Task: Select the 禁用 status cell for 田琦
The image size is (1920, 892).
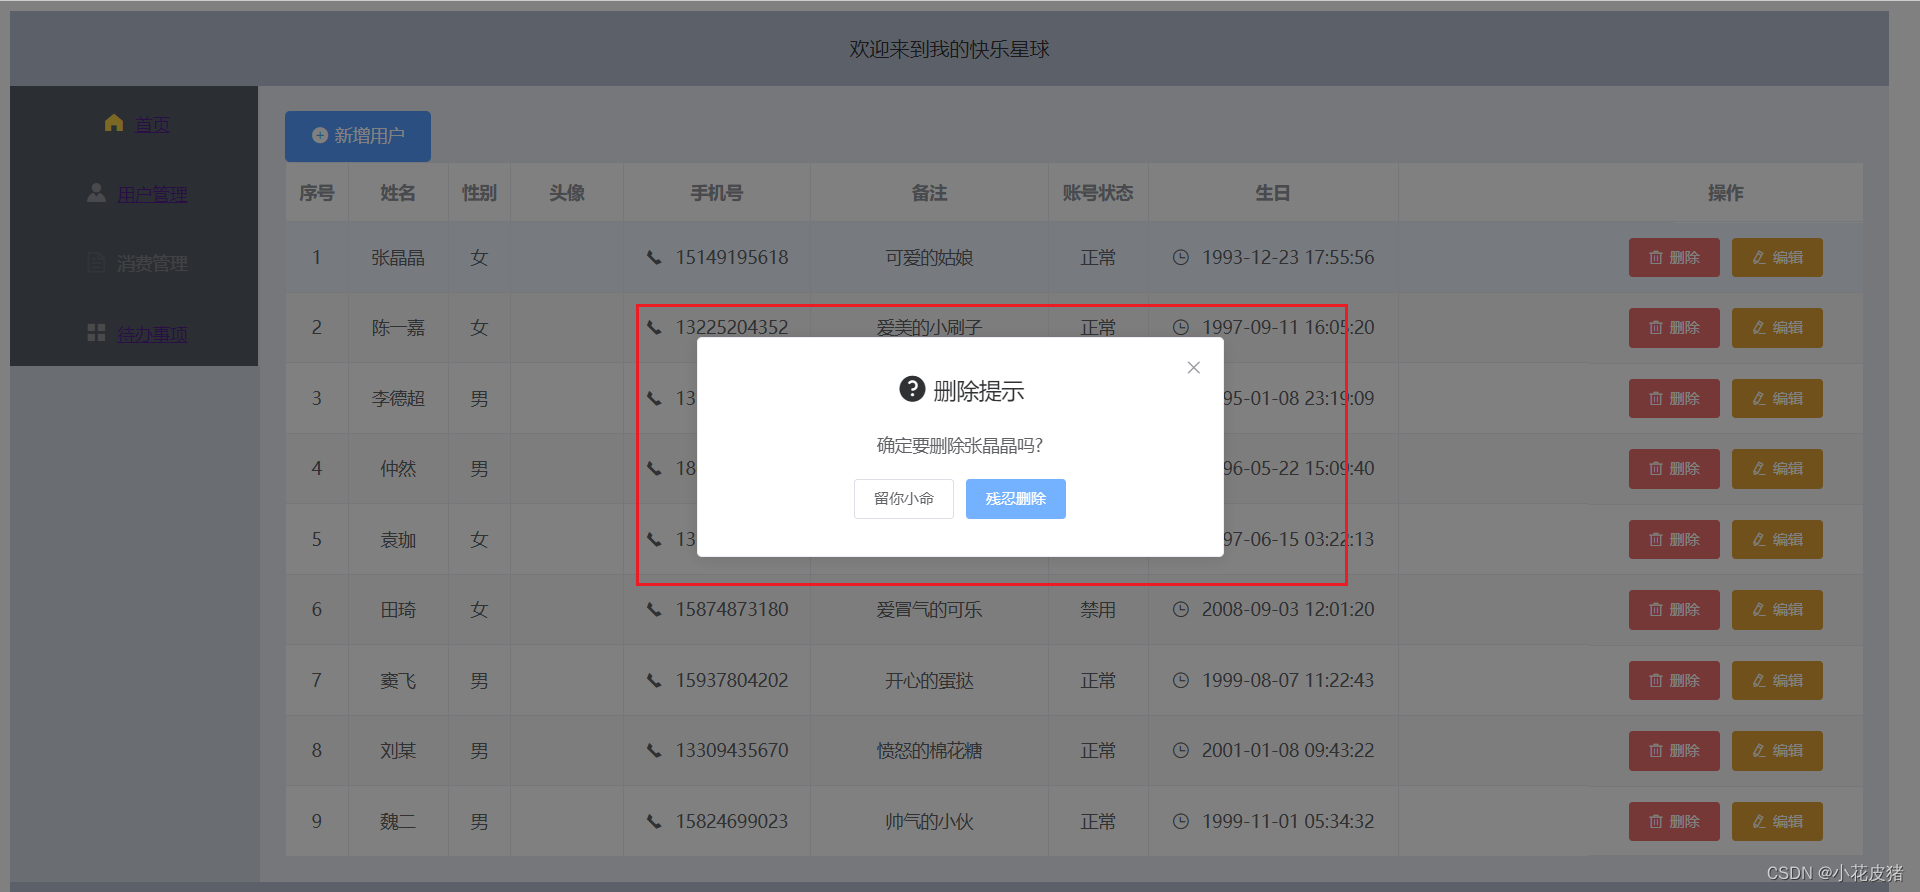Action: [1098, 610]
